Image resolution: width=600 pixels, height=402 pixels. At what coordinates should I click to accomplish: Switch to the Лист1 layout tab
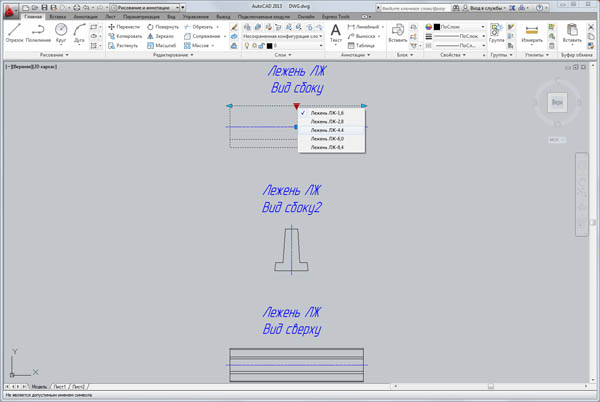[x=59, y=387]
